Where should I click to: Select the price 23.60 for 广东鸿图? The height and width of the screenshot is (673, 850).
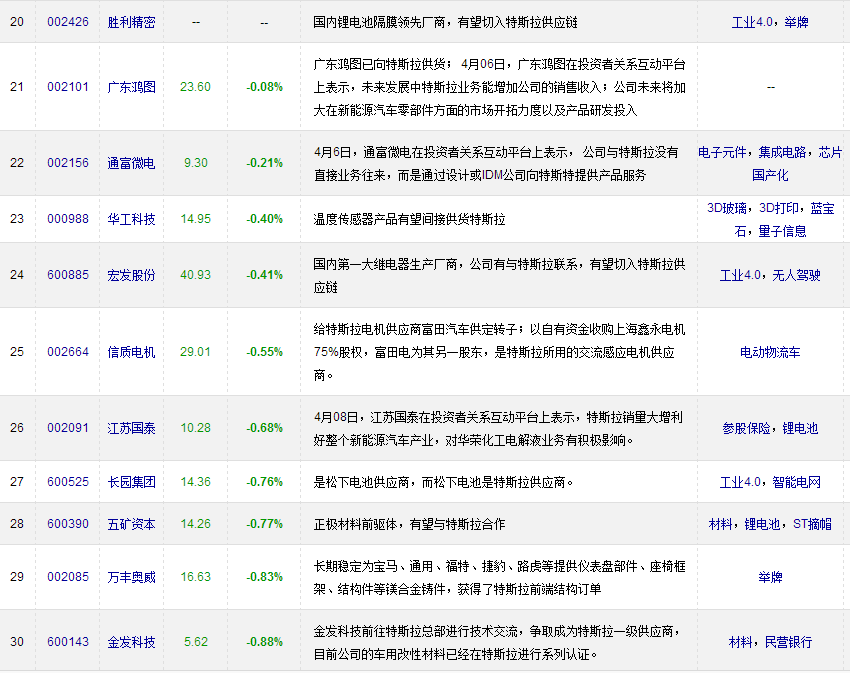(x=195, y=87)
